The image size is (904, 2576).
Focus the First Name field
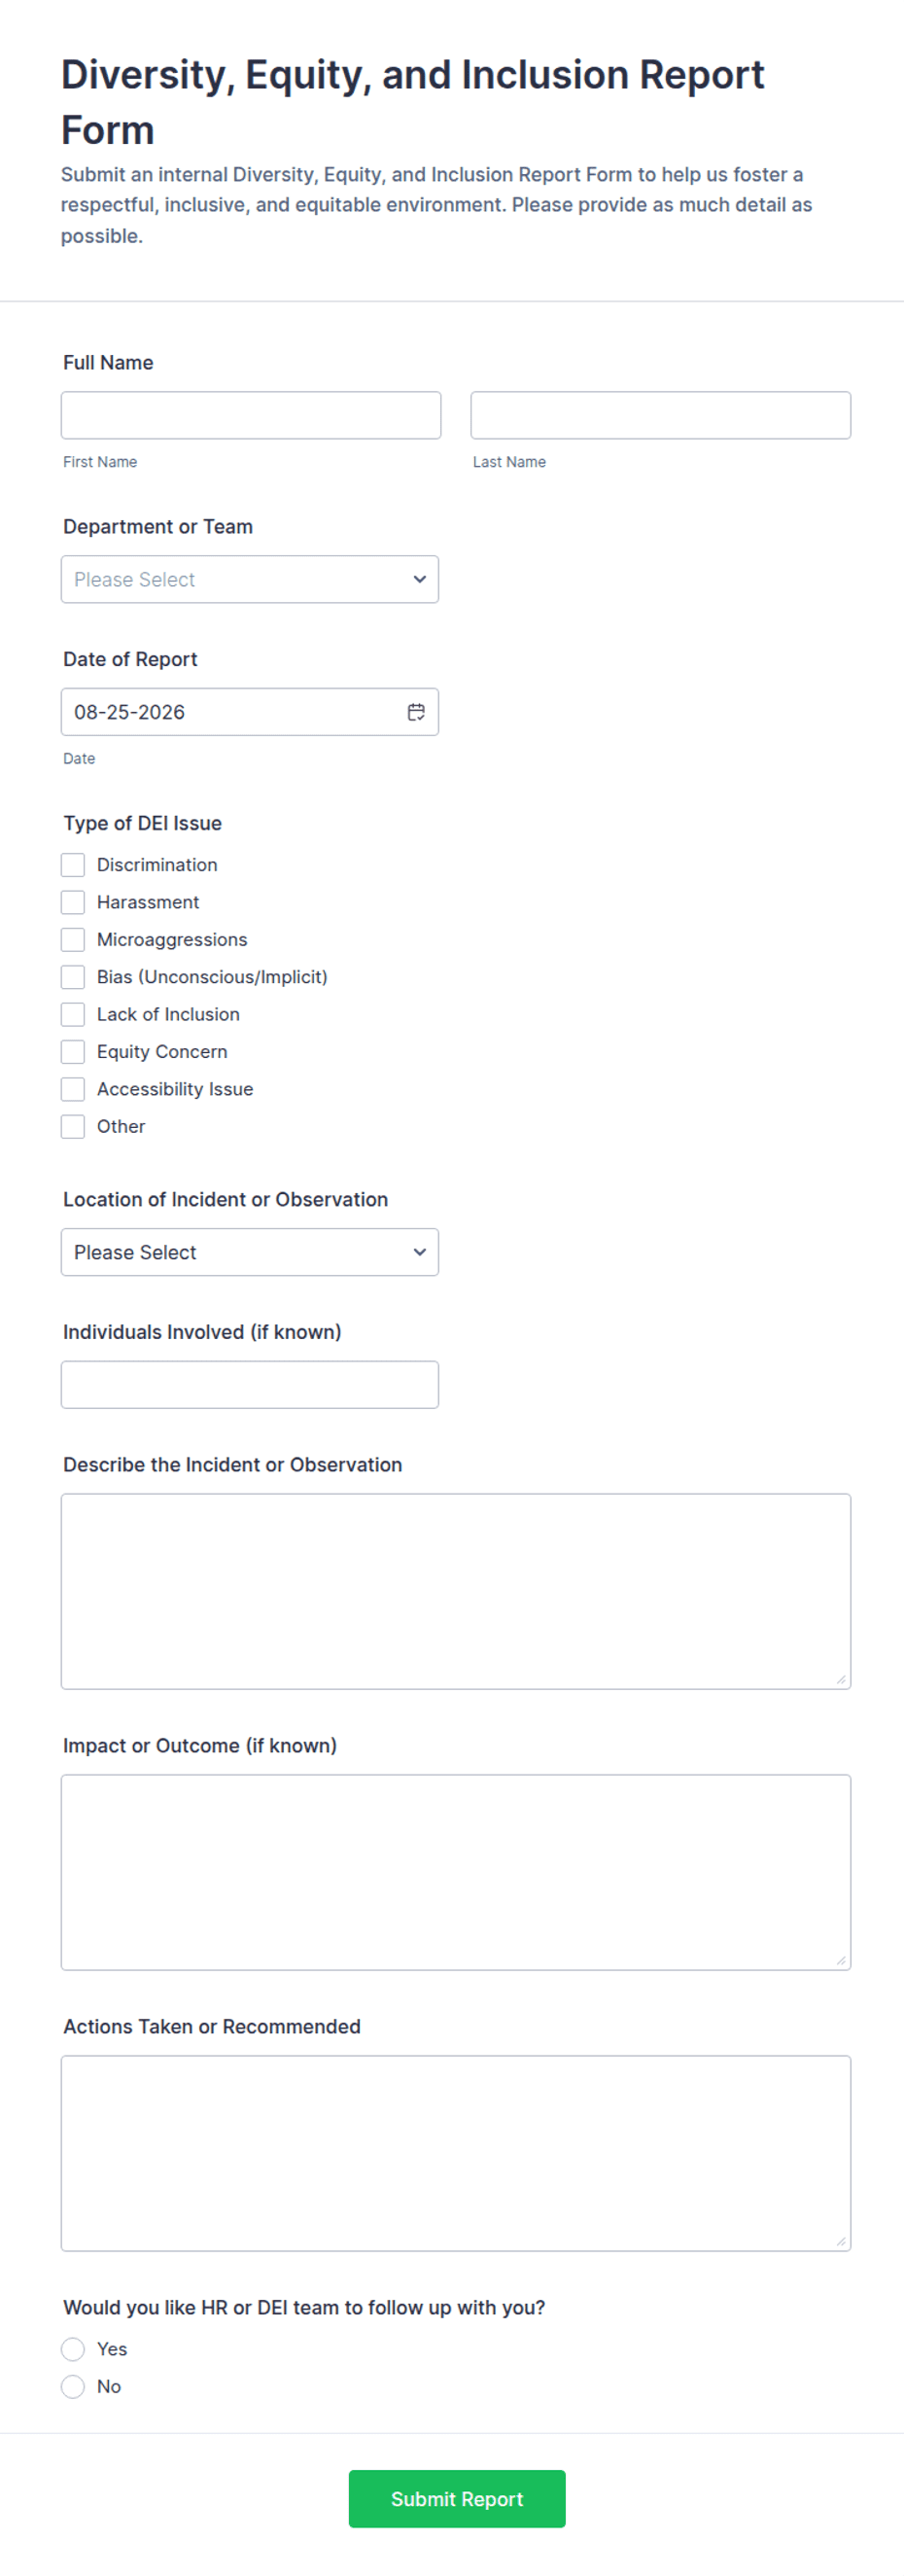[x=251, y=415]
